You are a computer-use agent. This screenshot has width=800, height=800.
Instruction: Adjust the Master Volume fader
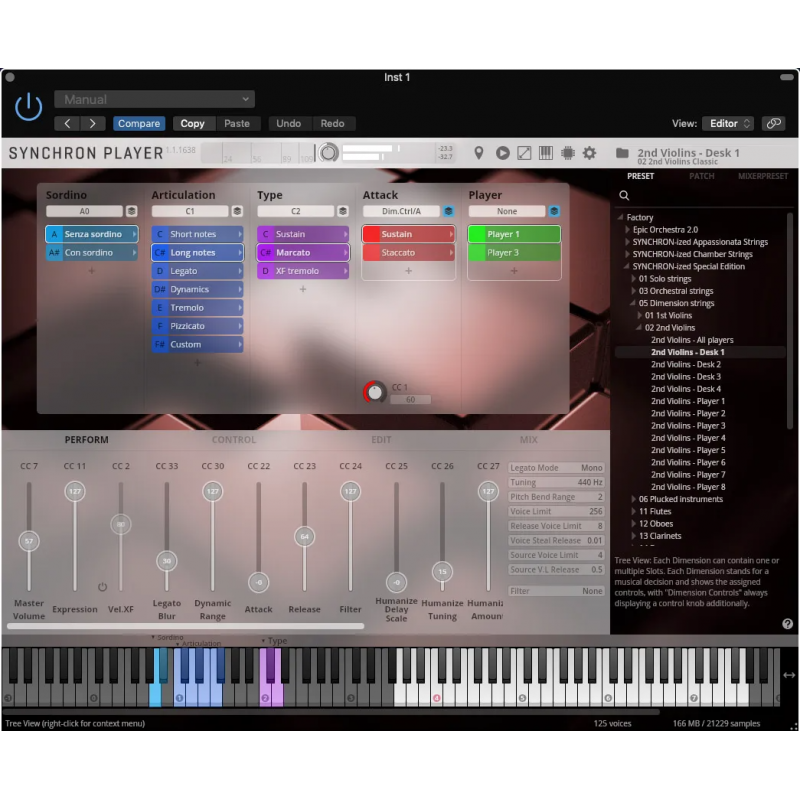[x=29, y=540]
